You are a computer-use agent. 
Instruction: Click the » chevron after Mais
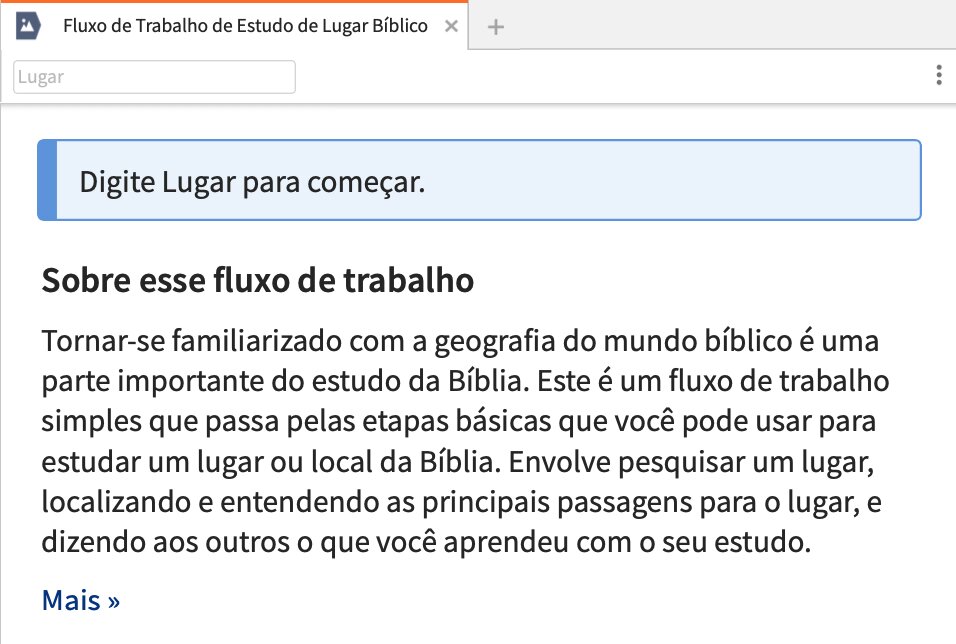point(114,602)
